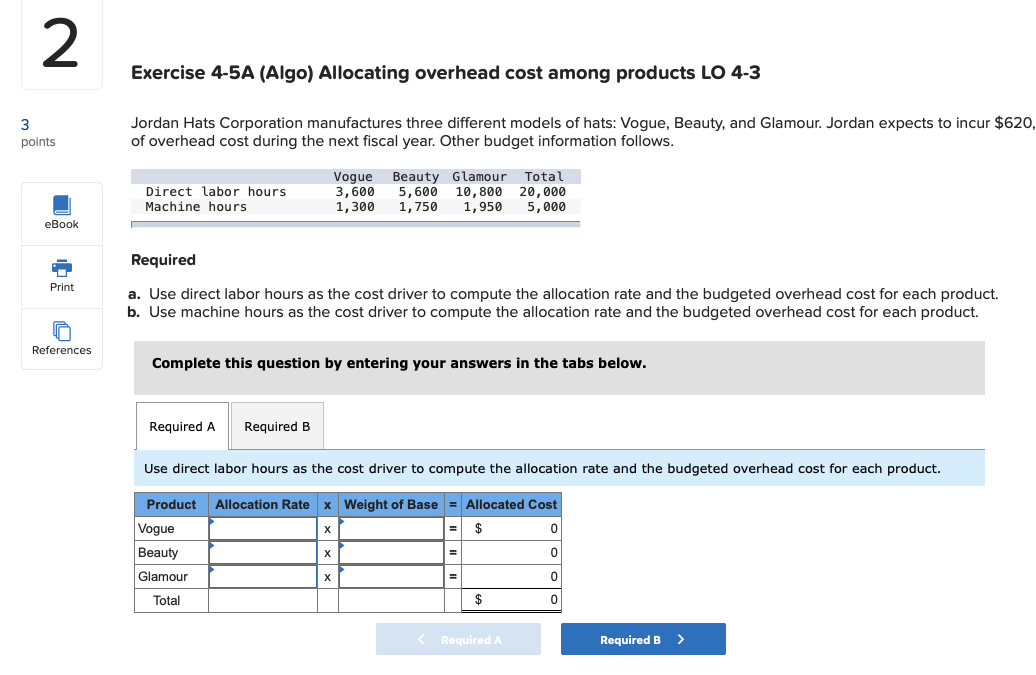Screen dimensions: 1036x675
Task: Click Vogue's Weight of Base field
Action: [391, 528]
